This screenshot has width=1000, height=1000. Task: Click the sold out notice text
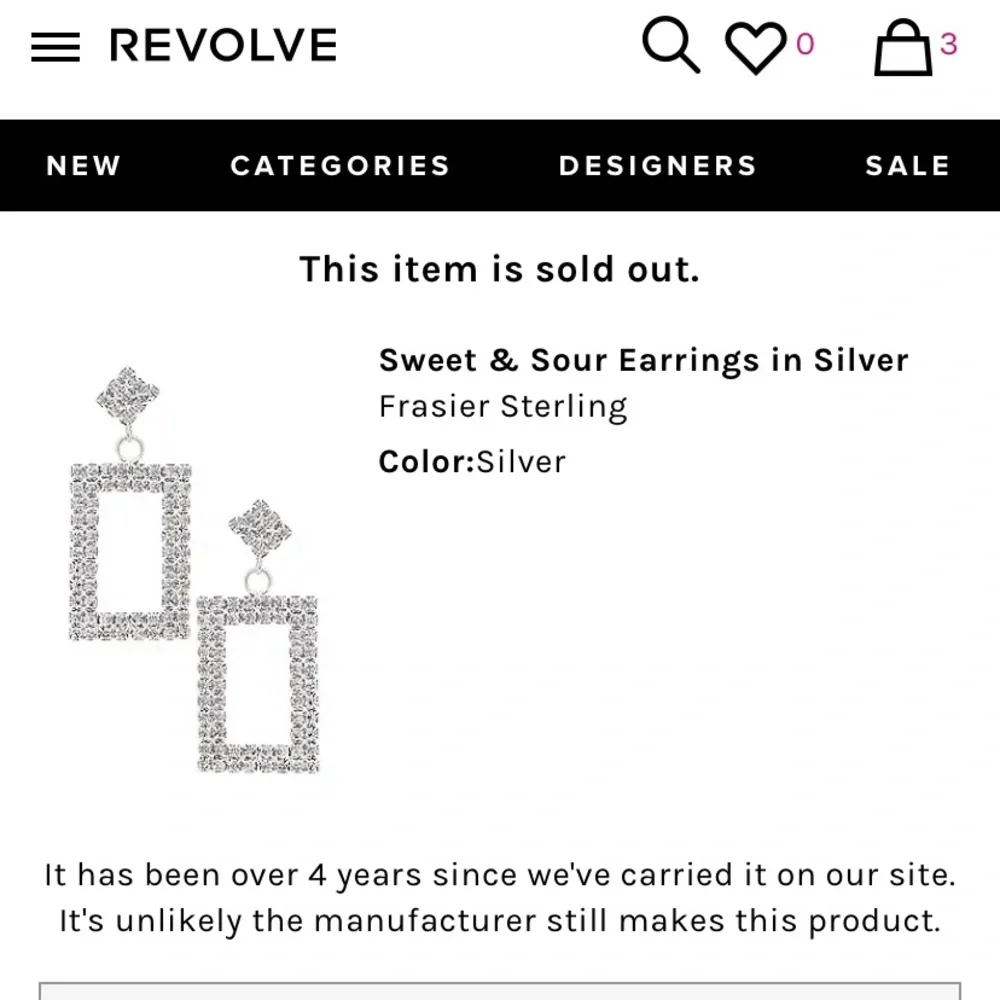click(x=500, y=268)
